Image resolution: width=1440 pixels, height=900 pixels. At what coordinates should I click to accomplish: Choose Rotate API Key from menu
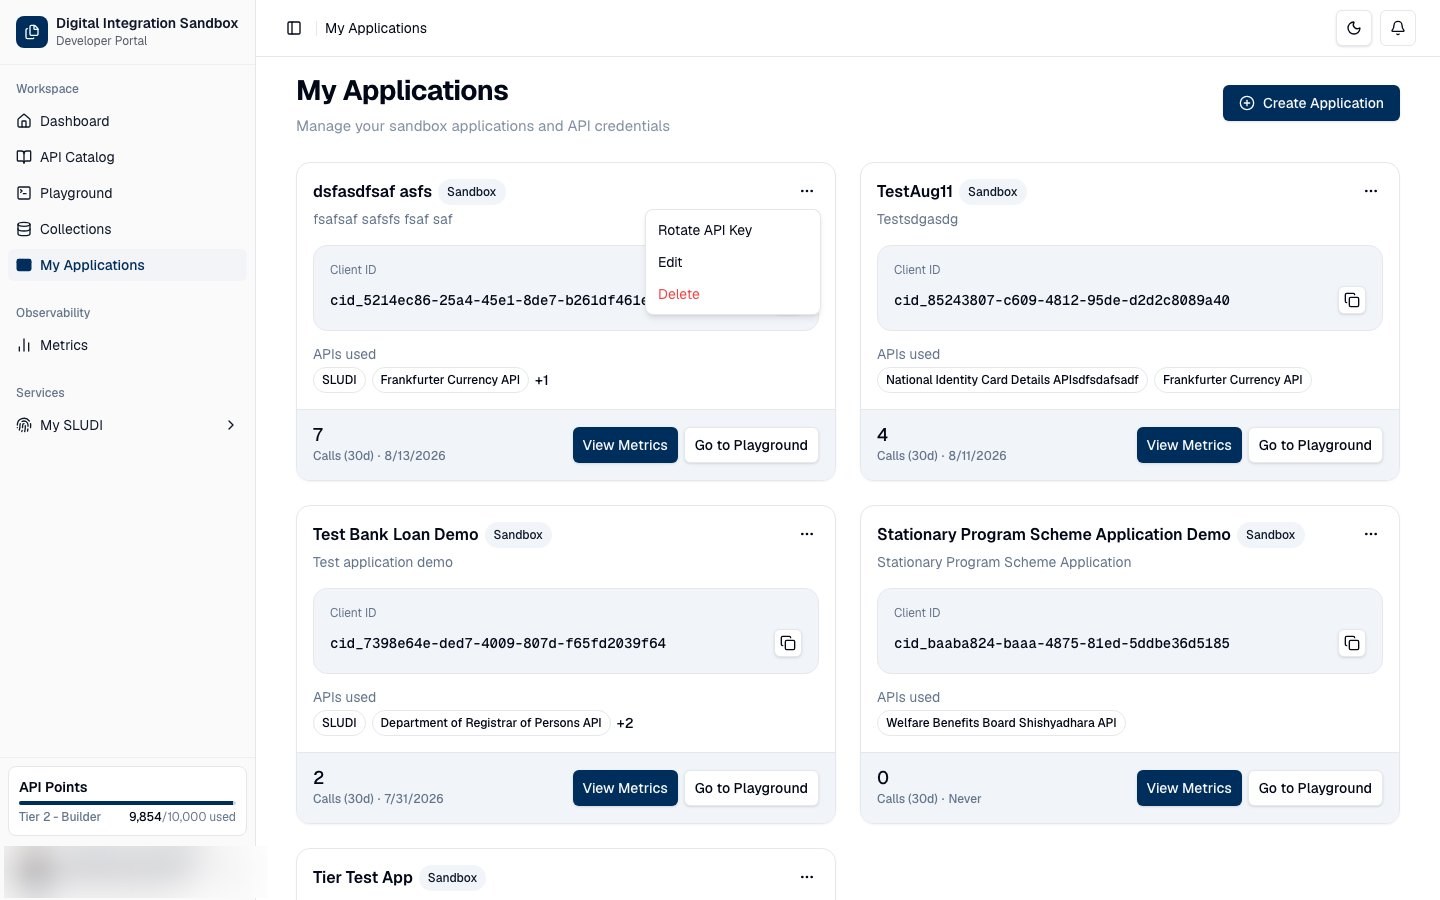(733, 230)
